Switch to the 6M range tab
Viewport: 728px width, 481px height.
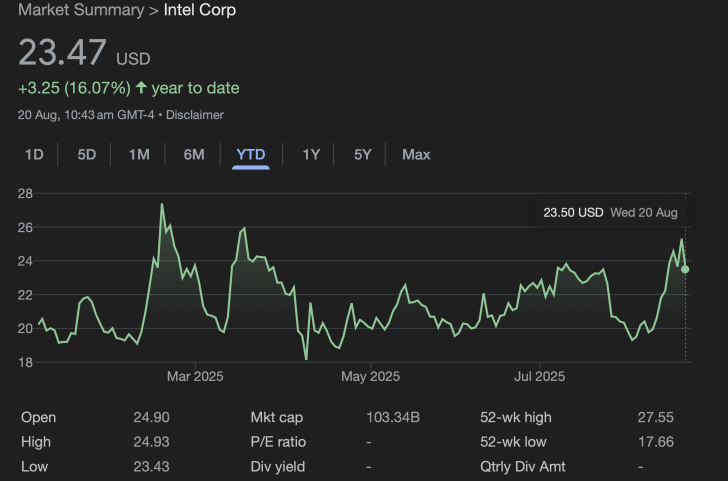[x=194, y=154]
